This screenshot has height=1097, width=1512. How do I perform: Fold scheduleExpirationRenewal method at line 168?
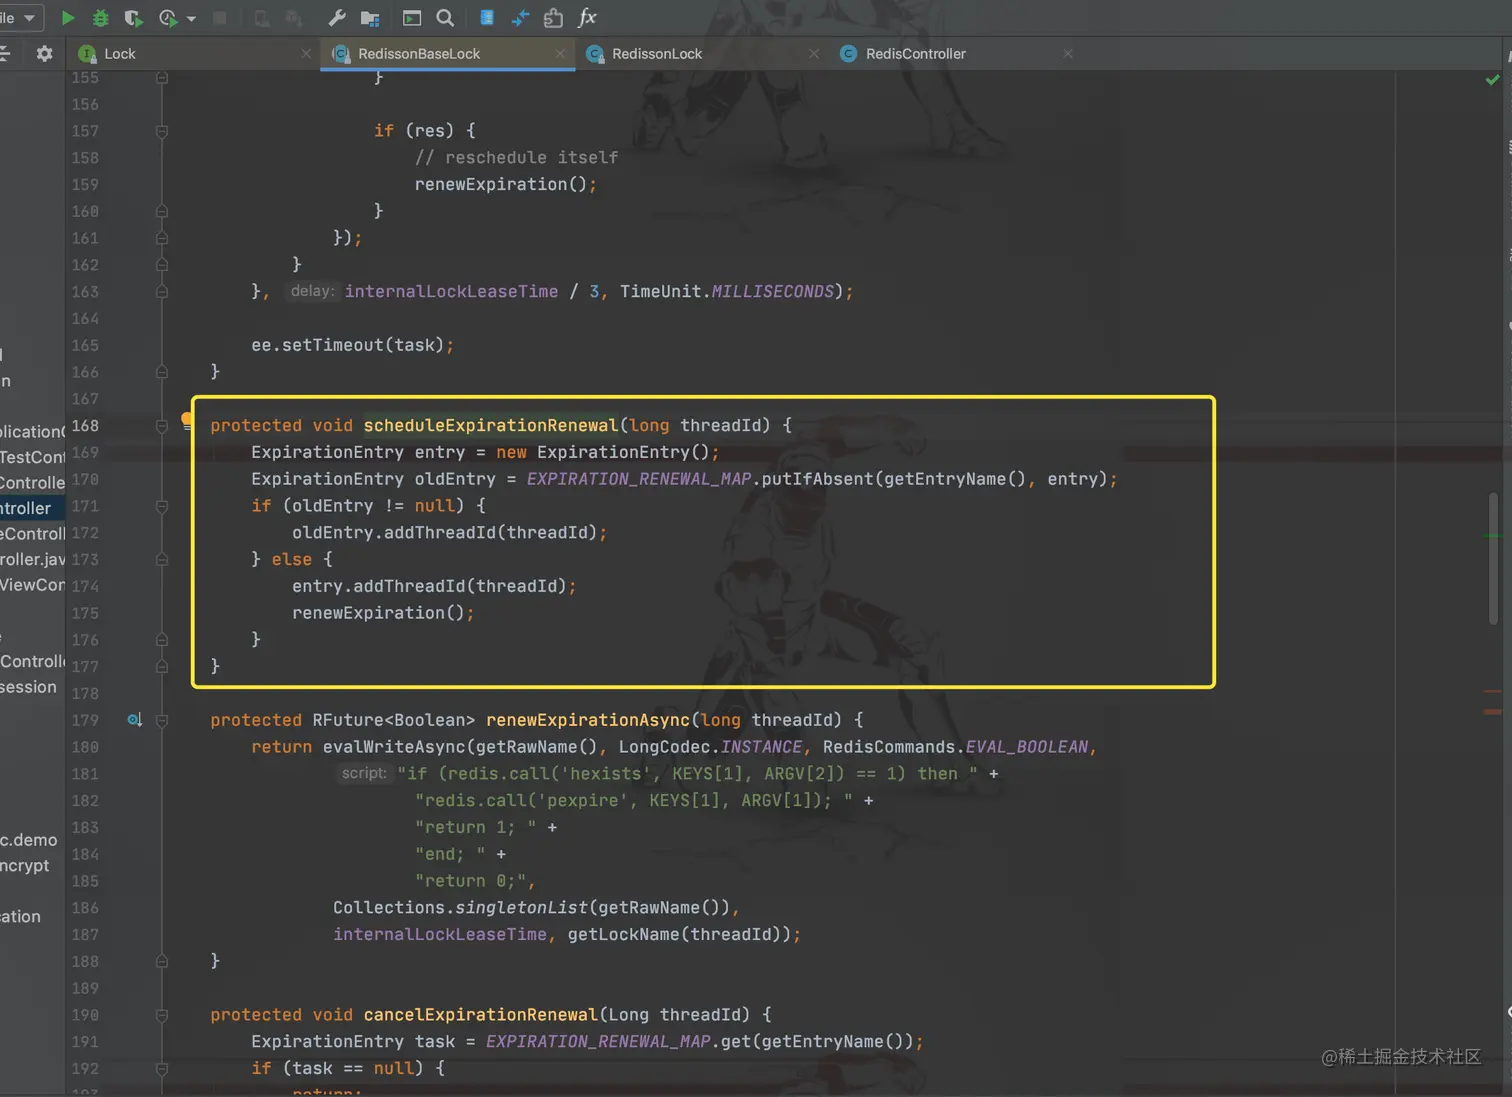pos(162,426)
